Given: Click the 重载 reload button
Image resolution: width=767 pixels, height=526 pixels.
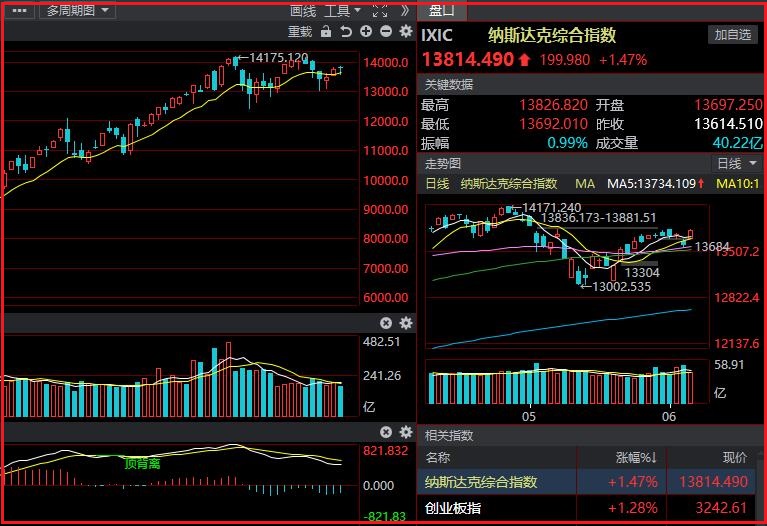Looking at the screenshot, I should [x=300, y=32].
